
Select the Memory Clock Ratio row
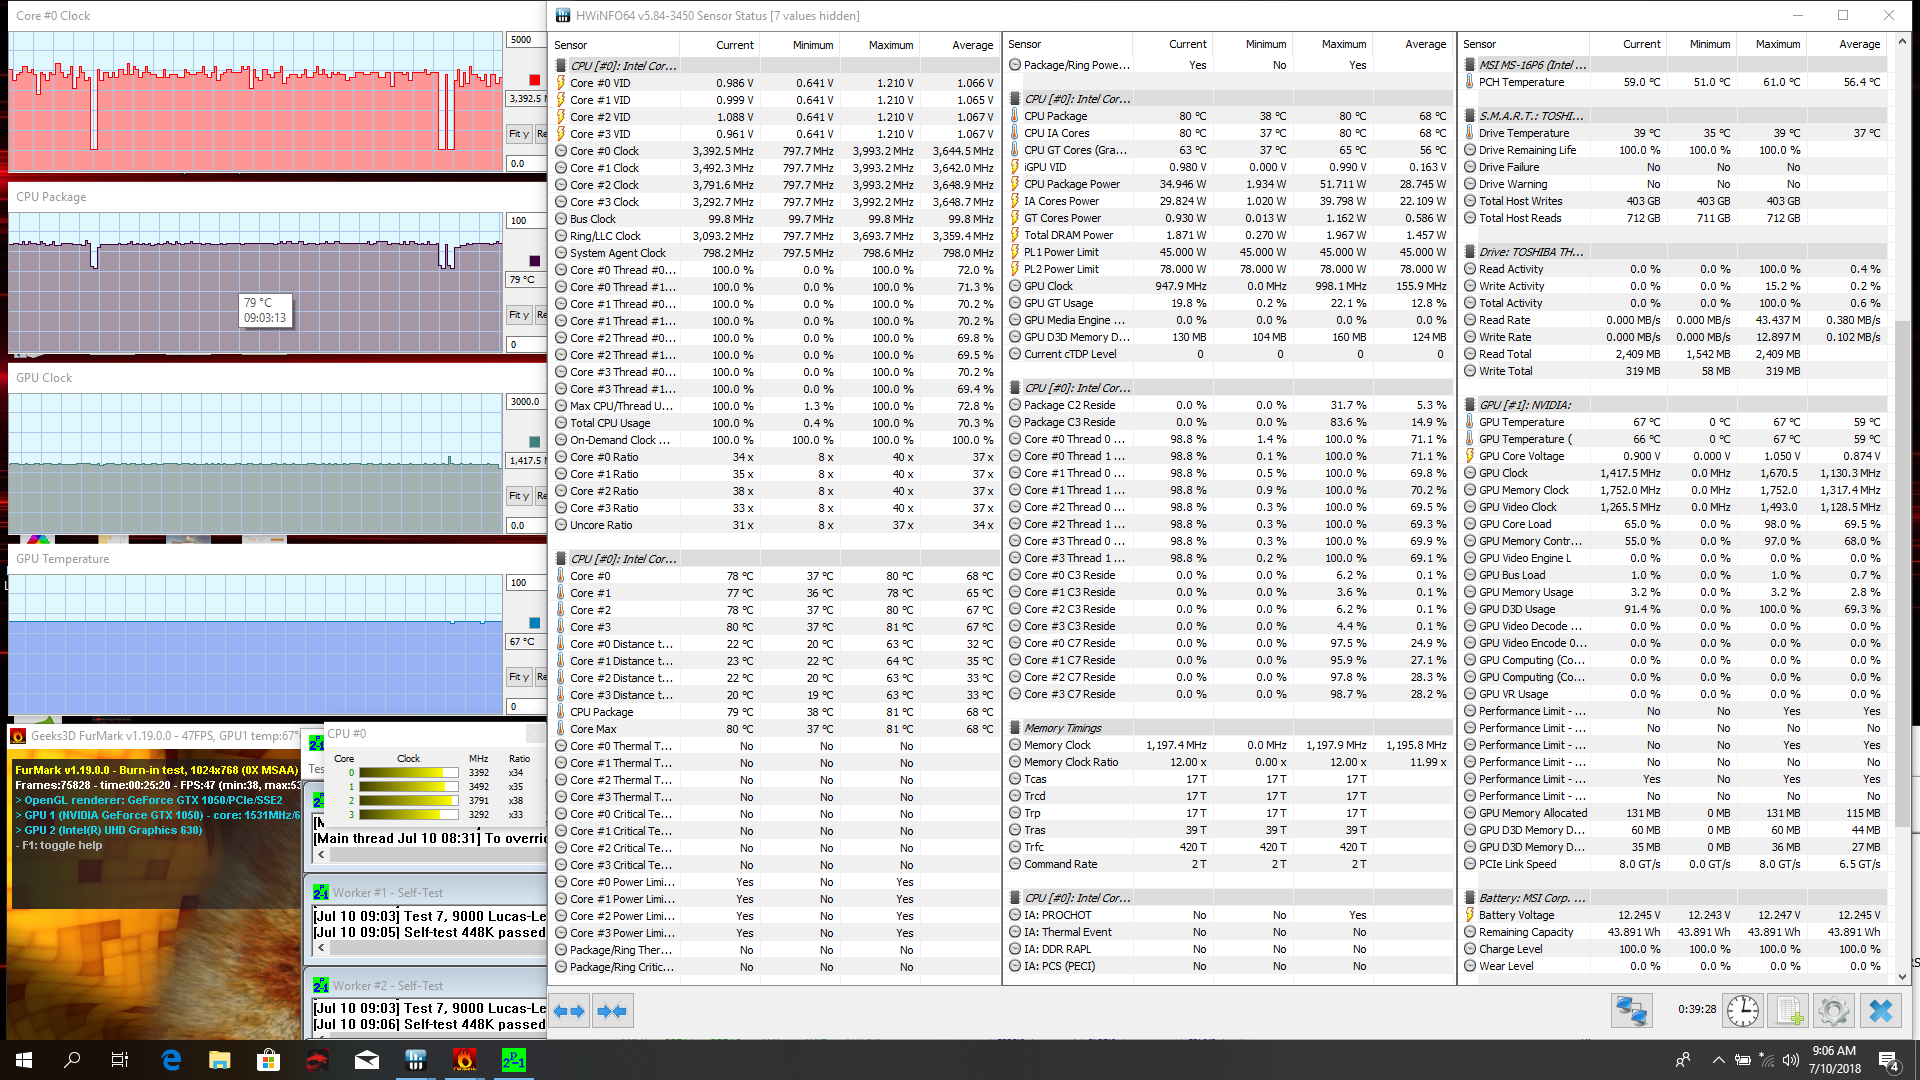[x=1230, y=762]
